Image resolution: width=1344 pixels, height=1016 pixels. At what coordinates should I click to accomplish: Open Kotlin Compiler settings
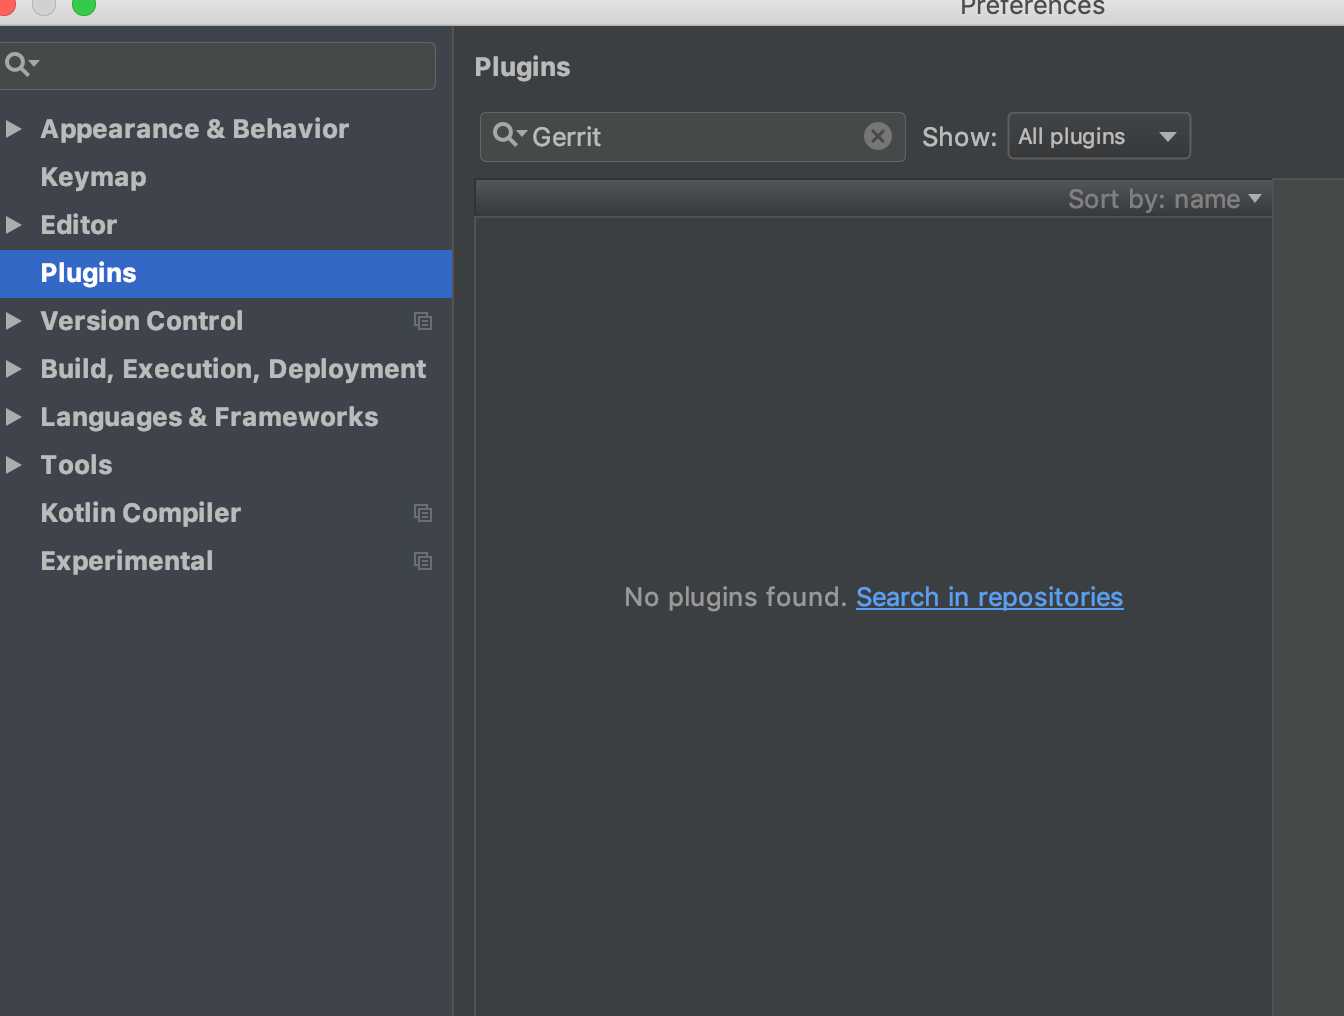(140, 513)
